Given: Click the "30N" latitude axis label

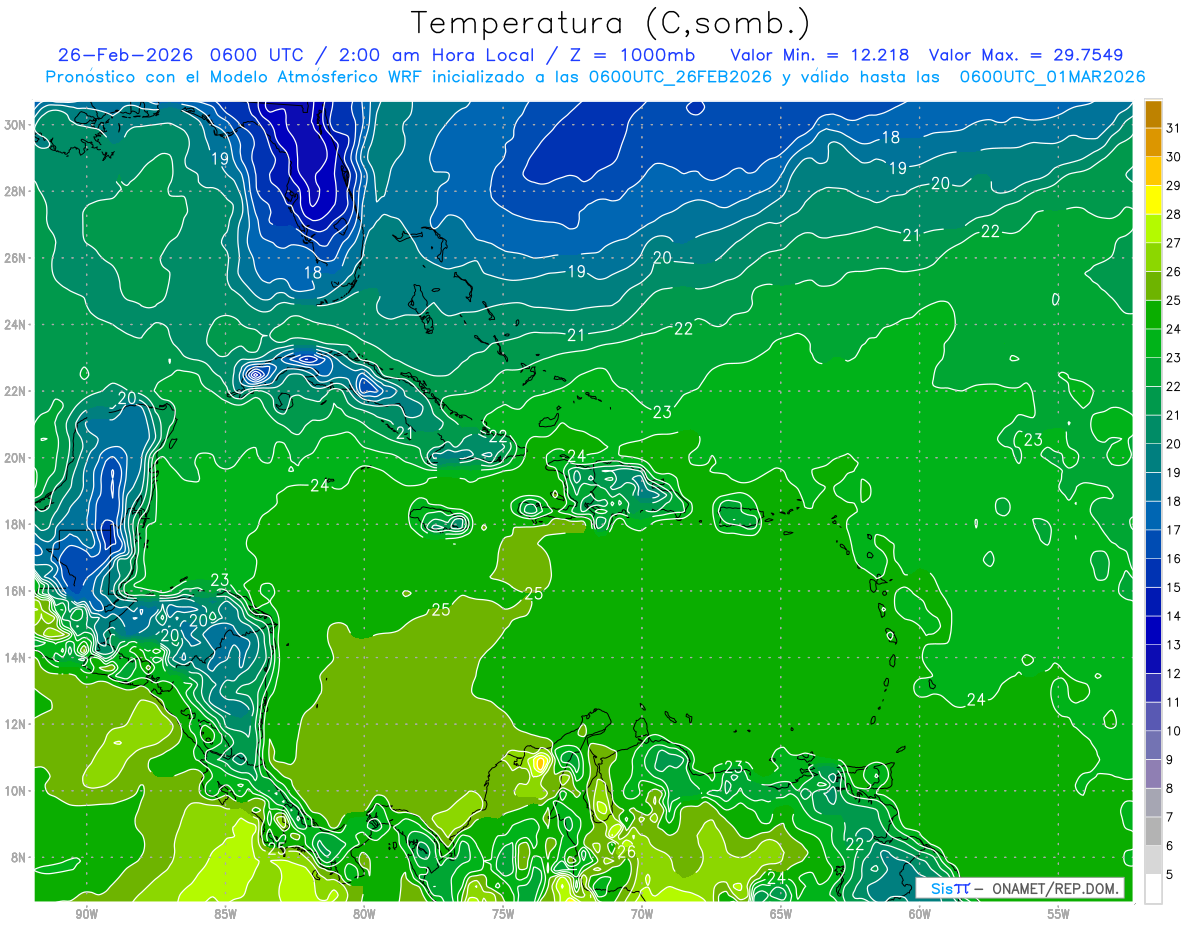Looking at the screenshot, I should point(15,125).
